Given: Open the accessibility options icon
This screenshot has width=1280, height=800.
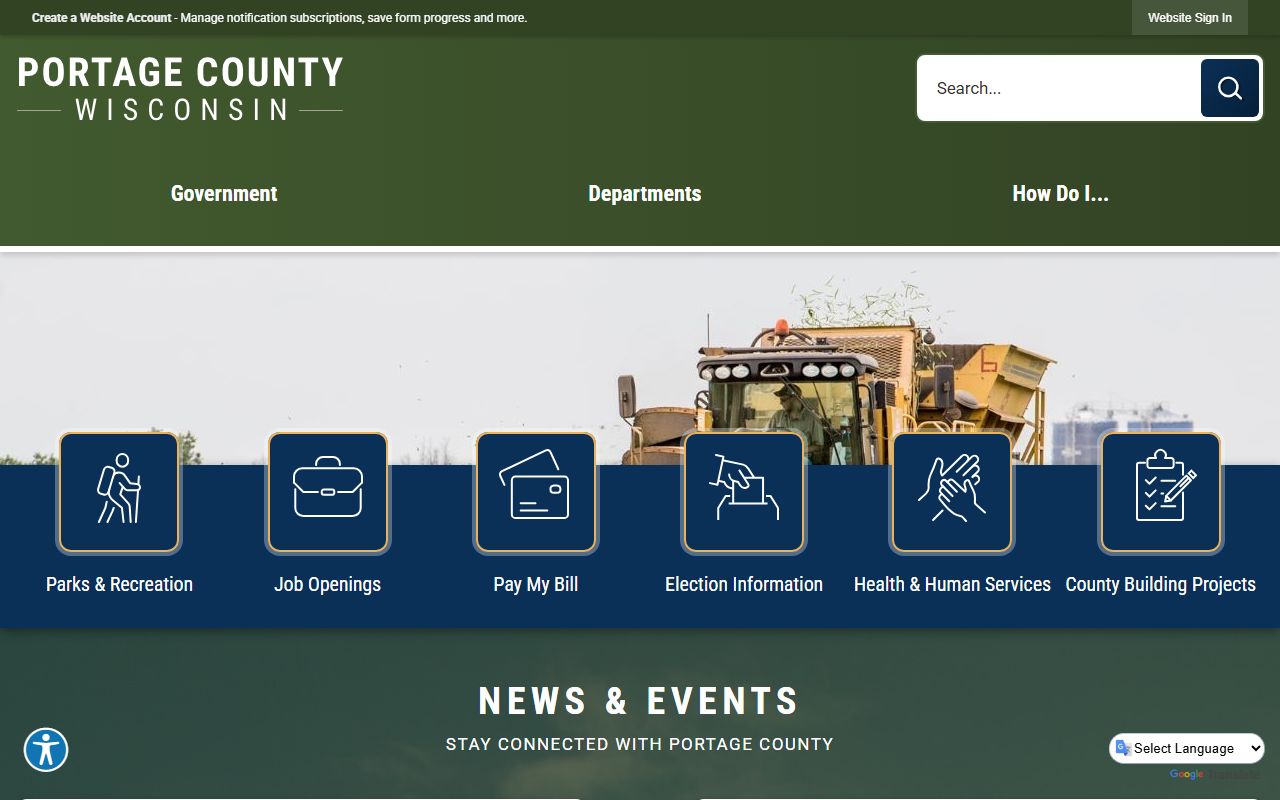Looking at the screenshot, I should (x=46, y=750).
